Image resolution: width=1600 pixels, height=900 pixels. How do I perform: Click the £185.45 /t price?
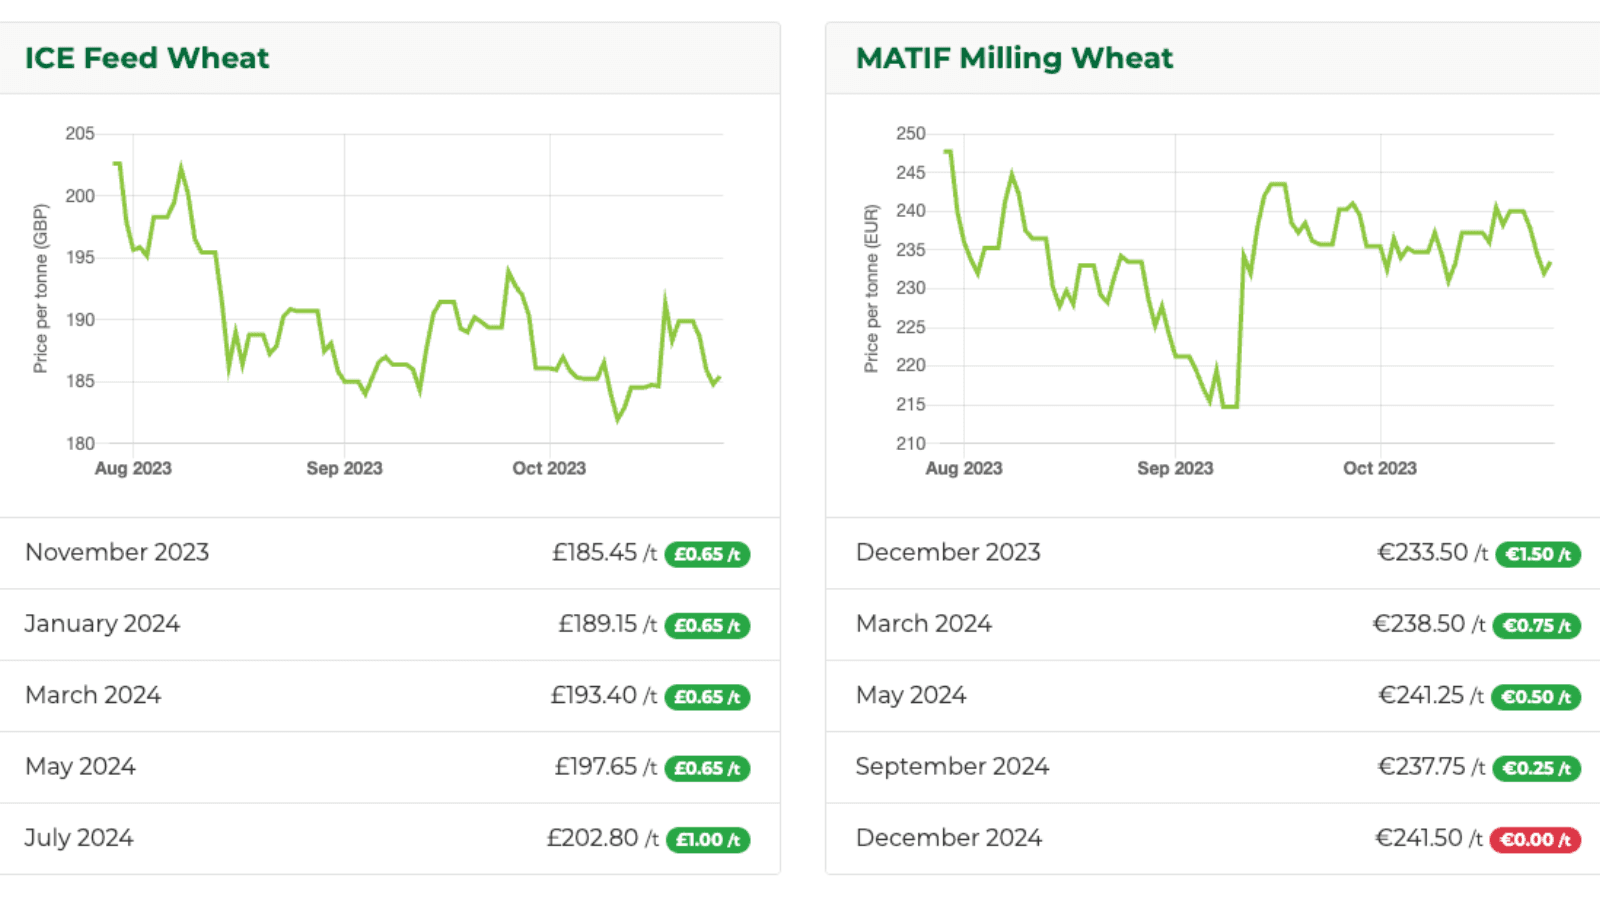[604, 553]
